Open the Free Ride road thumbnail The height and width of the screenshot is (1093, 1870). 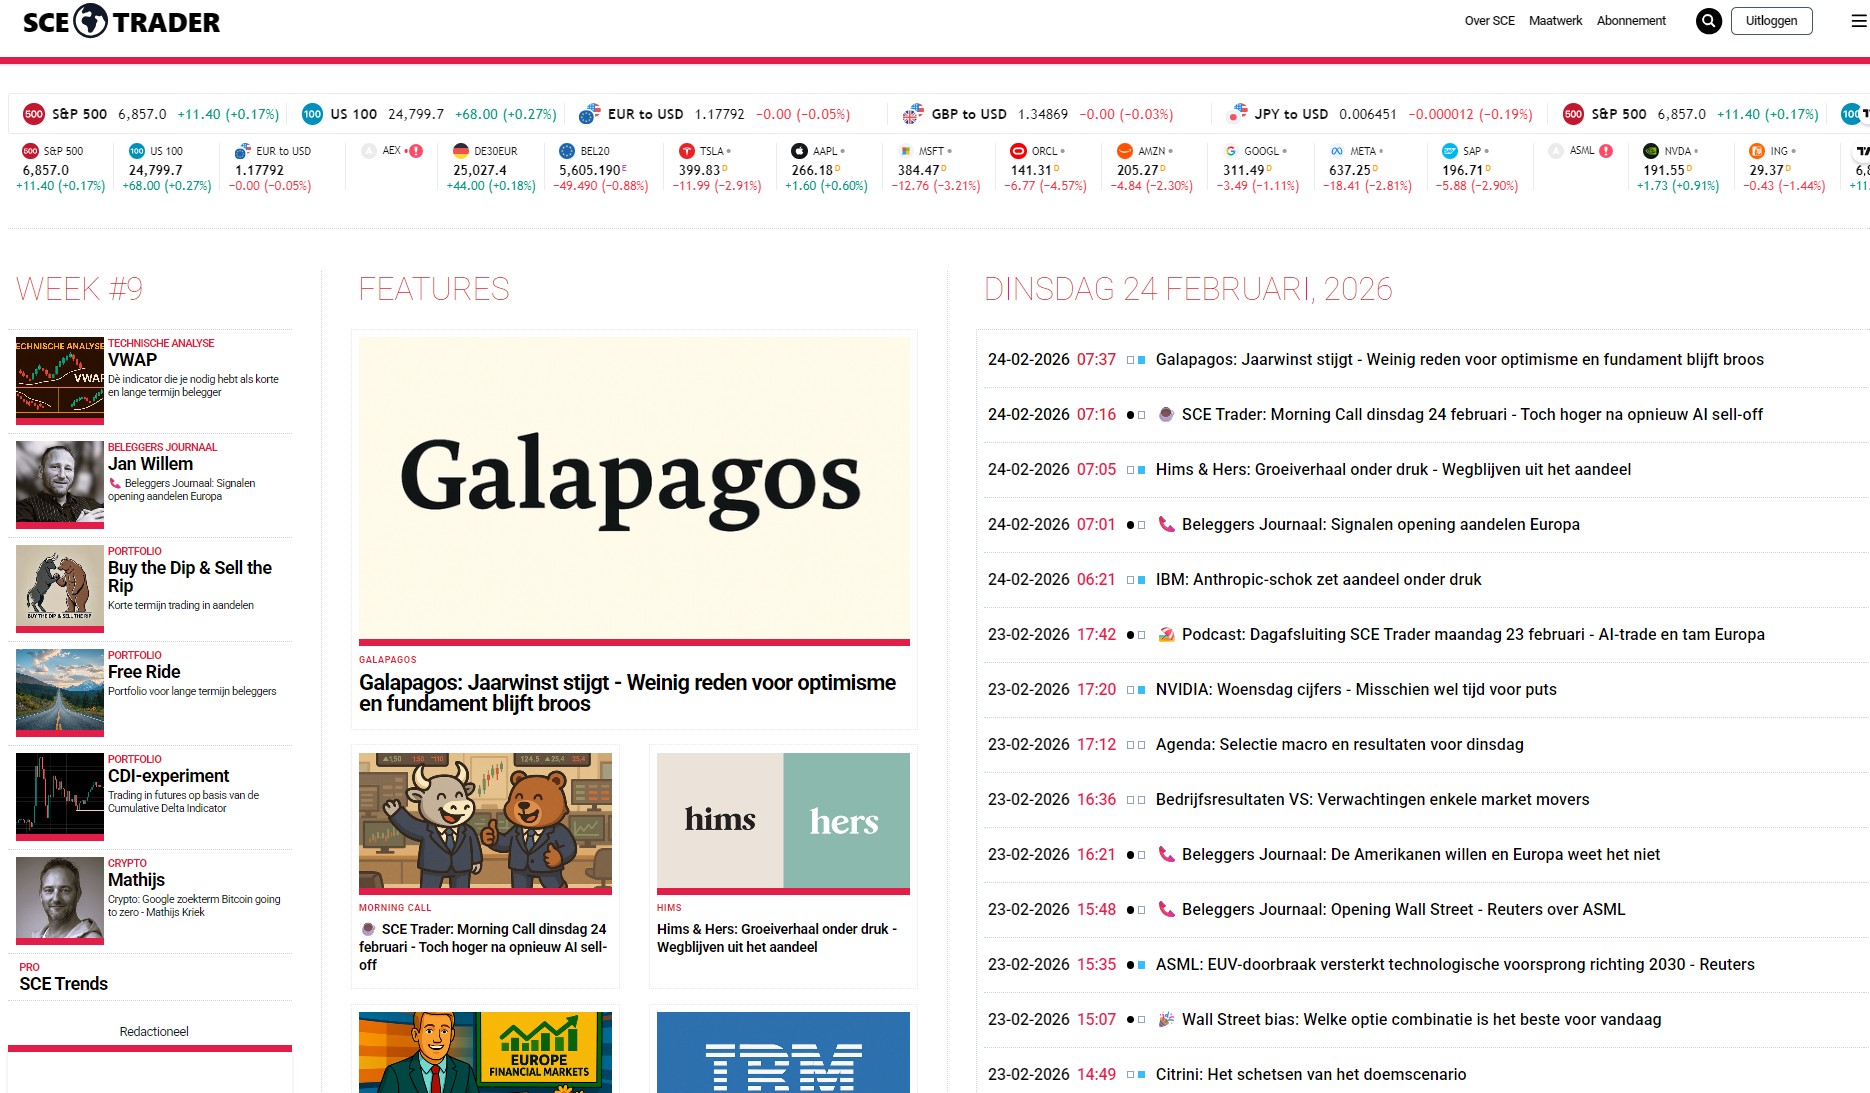tap(60, 692)
